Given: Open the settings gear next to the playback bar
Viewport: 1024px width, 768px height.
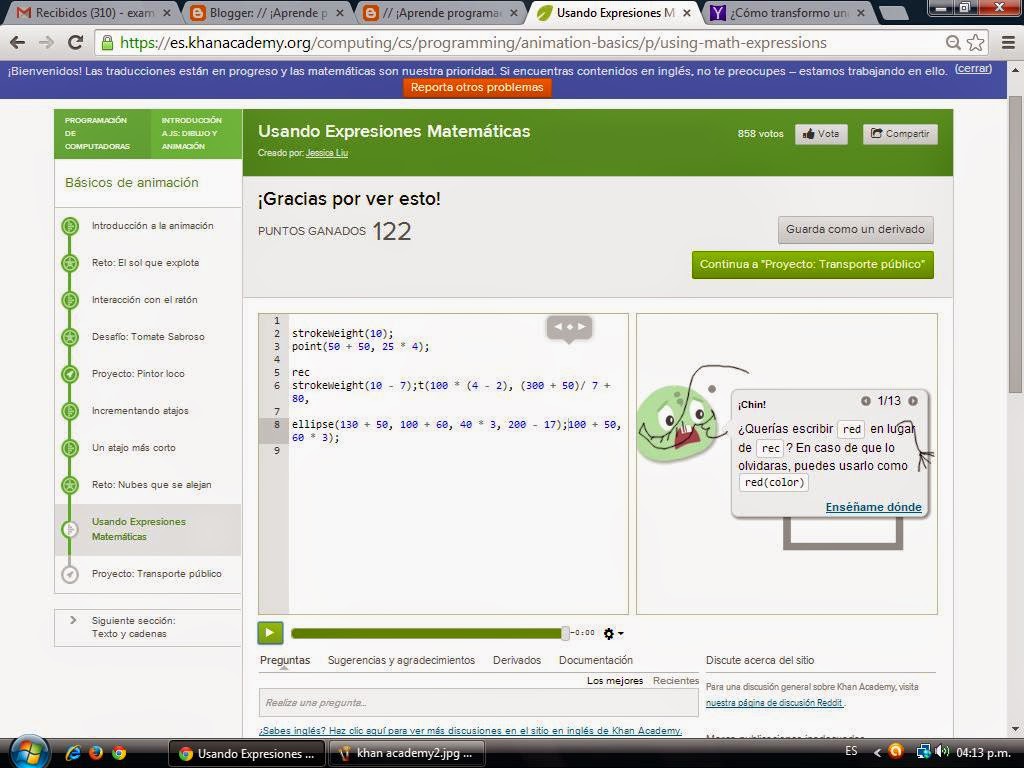Looking at the screenshot, I should (608, 633).
